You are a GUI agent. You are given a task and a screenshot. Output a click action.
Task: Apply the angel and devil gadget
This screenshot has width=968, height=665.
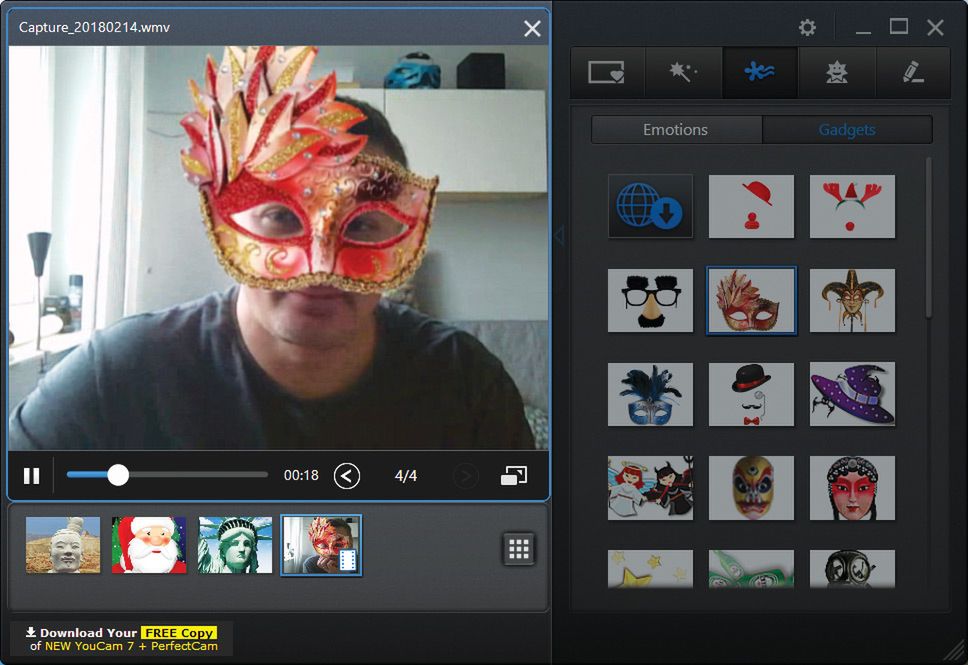click(650, 488)
